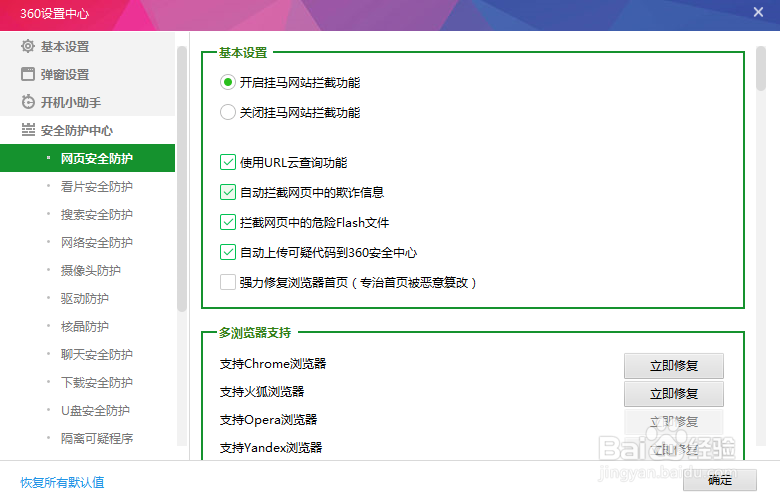Click 支持Opera浏览器 text

[x=268, y=419]
